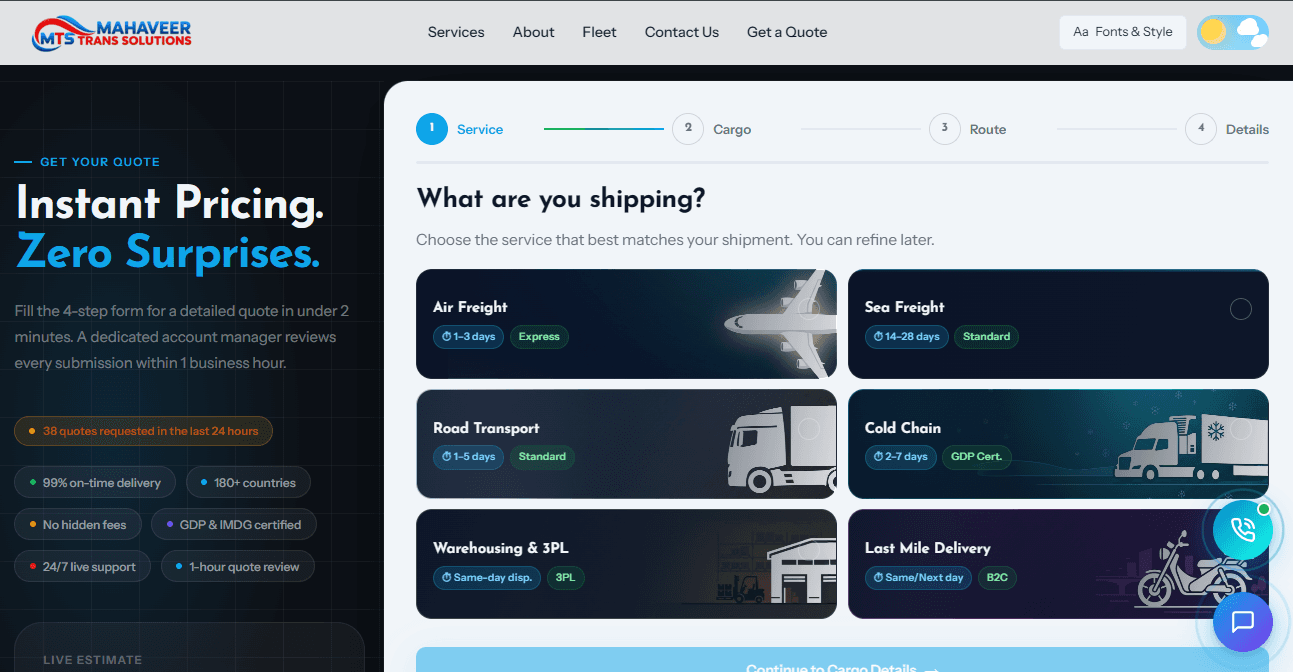The image size is (1293, 672).
Task: Open the Fonts & Style panel
Action: (1123, 32)
